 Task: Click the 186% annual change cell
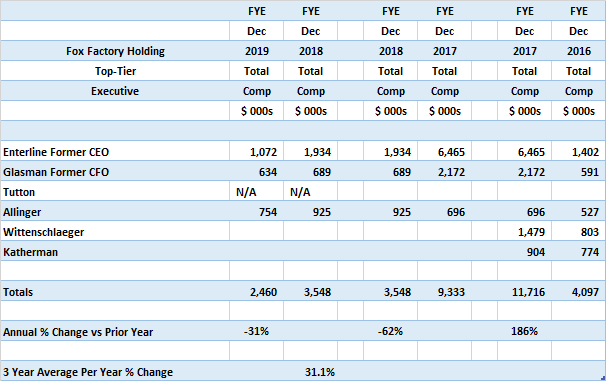(x=524, y=332)
